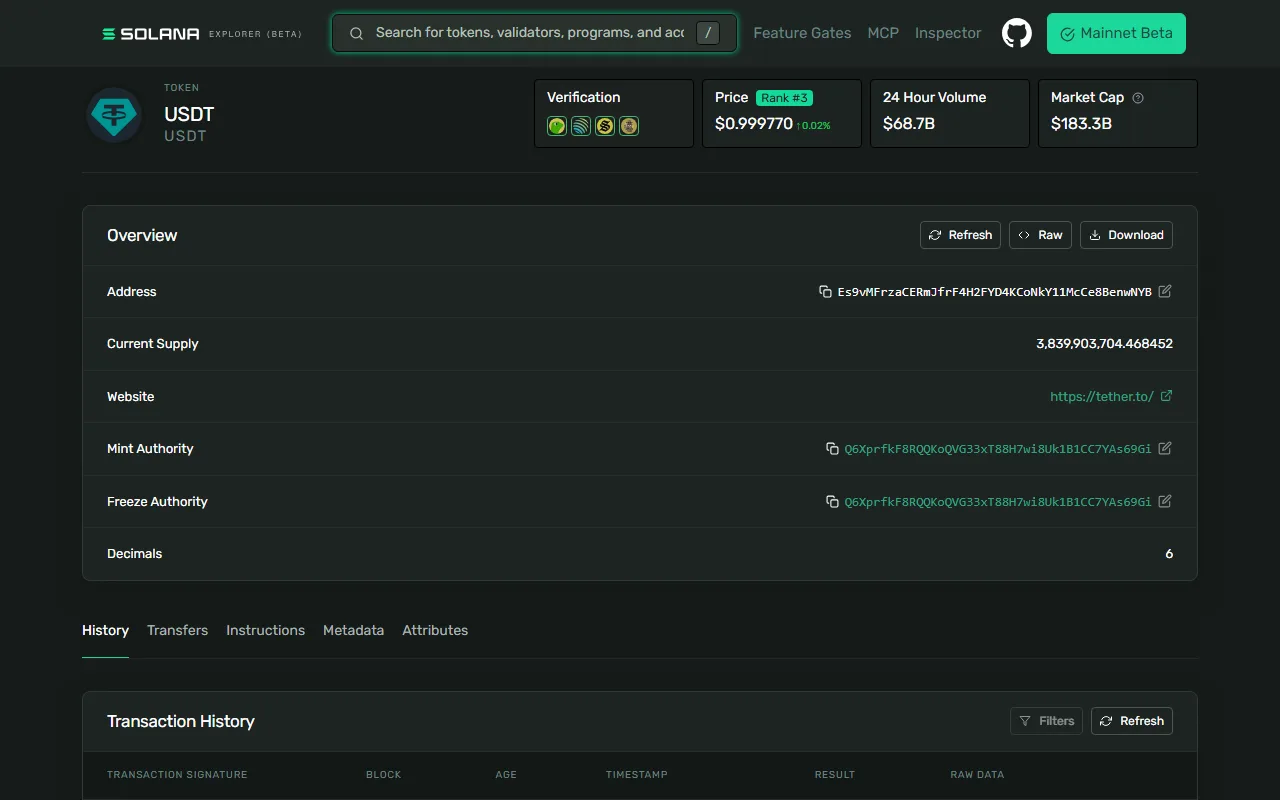Select the History tab
This screenshot has height=800, width=1280.
(105, 630)
